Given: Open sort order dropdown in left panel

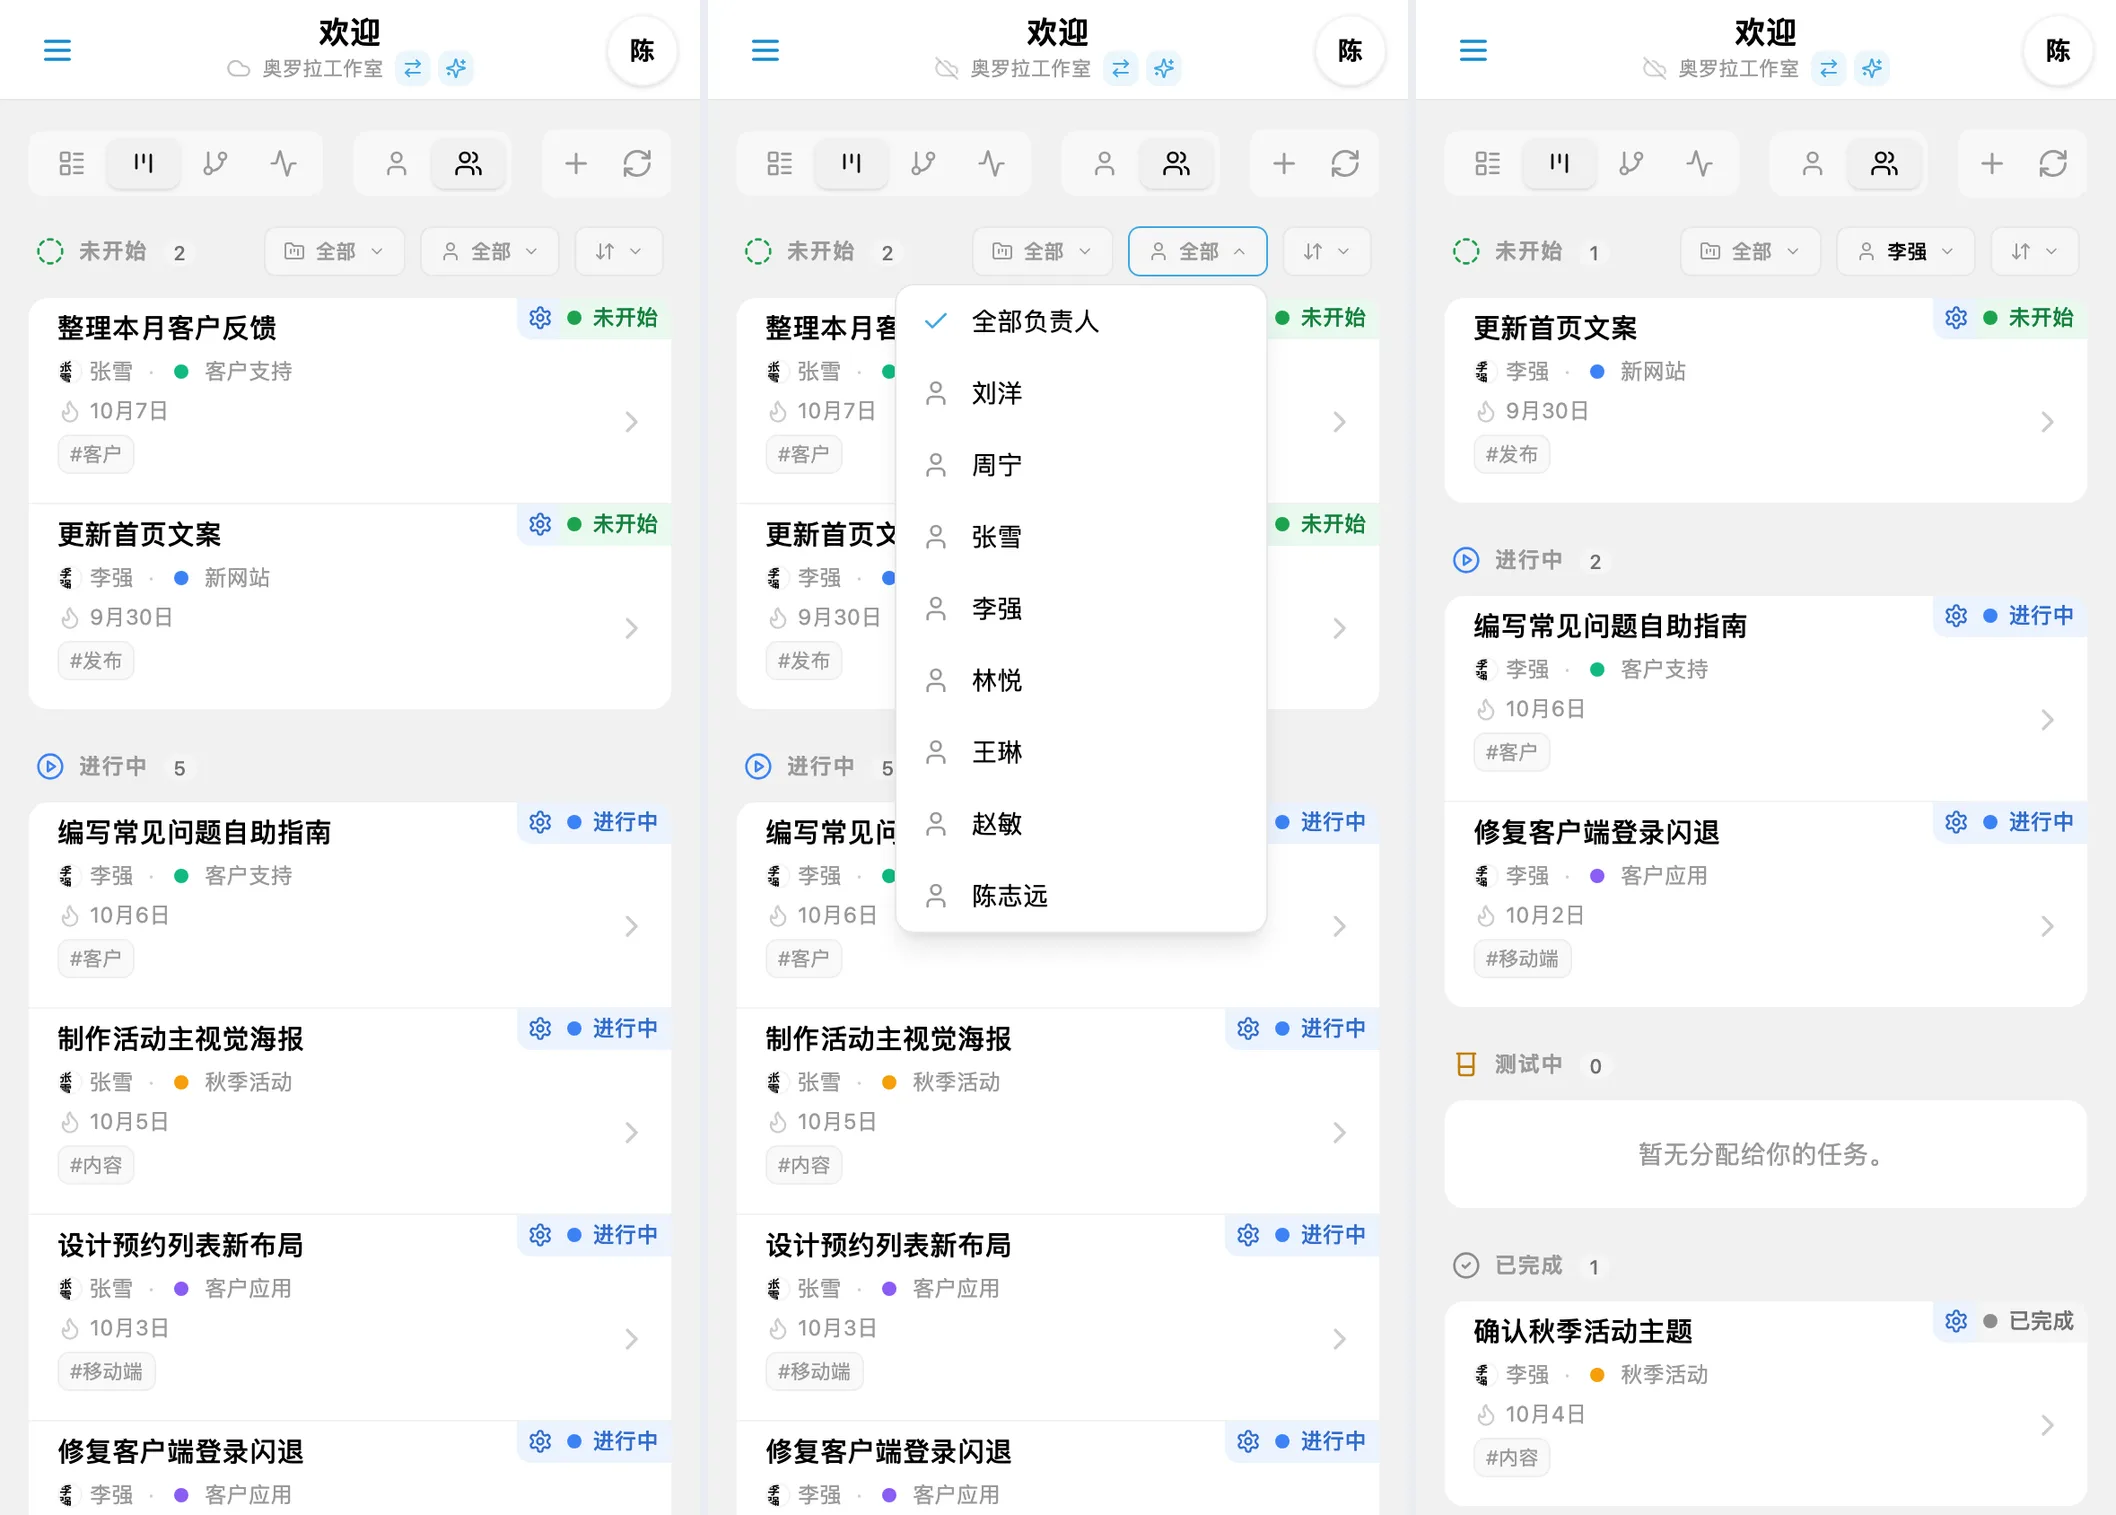Looking at the screenshot, I should [619, 251].
